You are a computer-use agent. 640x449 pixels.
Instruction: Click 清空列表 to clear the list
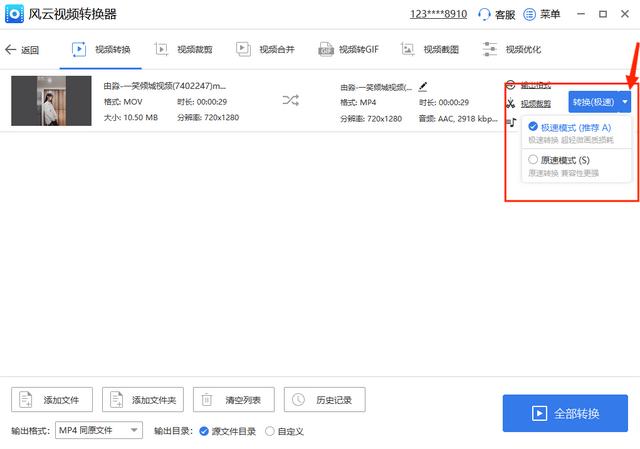(x=234, y=400)
